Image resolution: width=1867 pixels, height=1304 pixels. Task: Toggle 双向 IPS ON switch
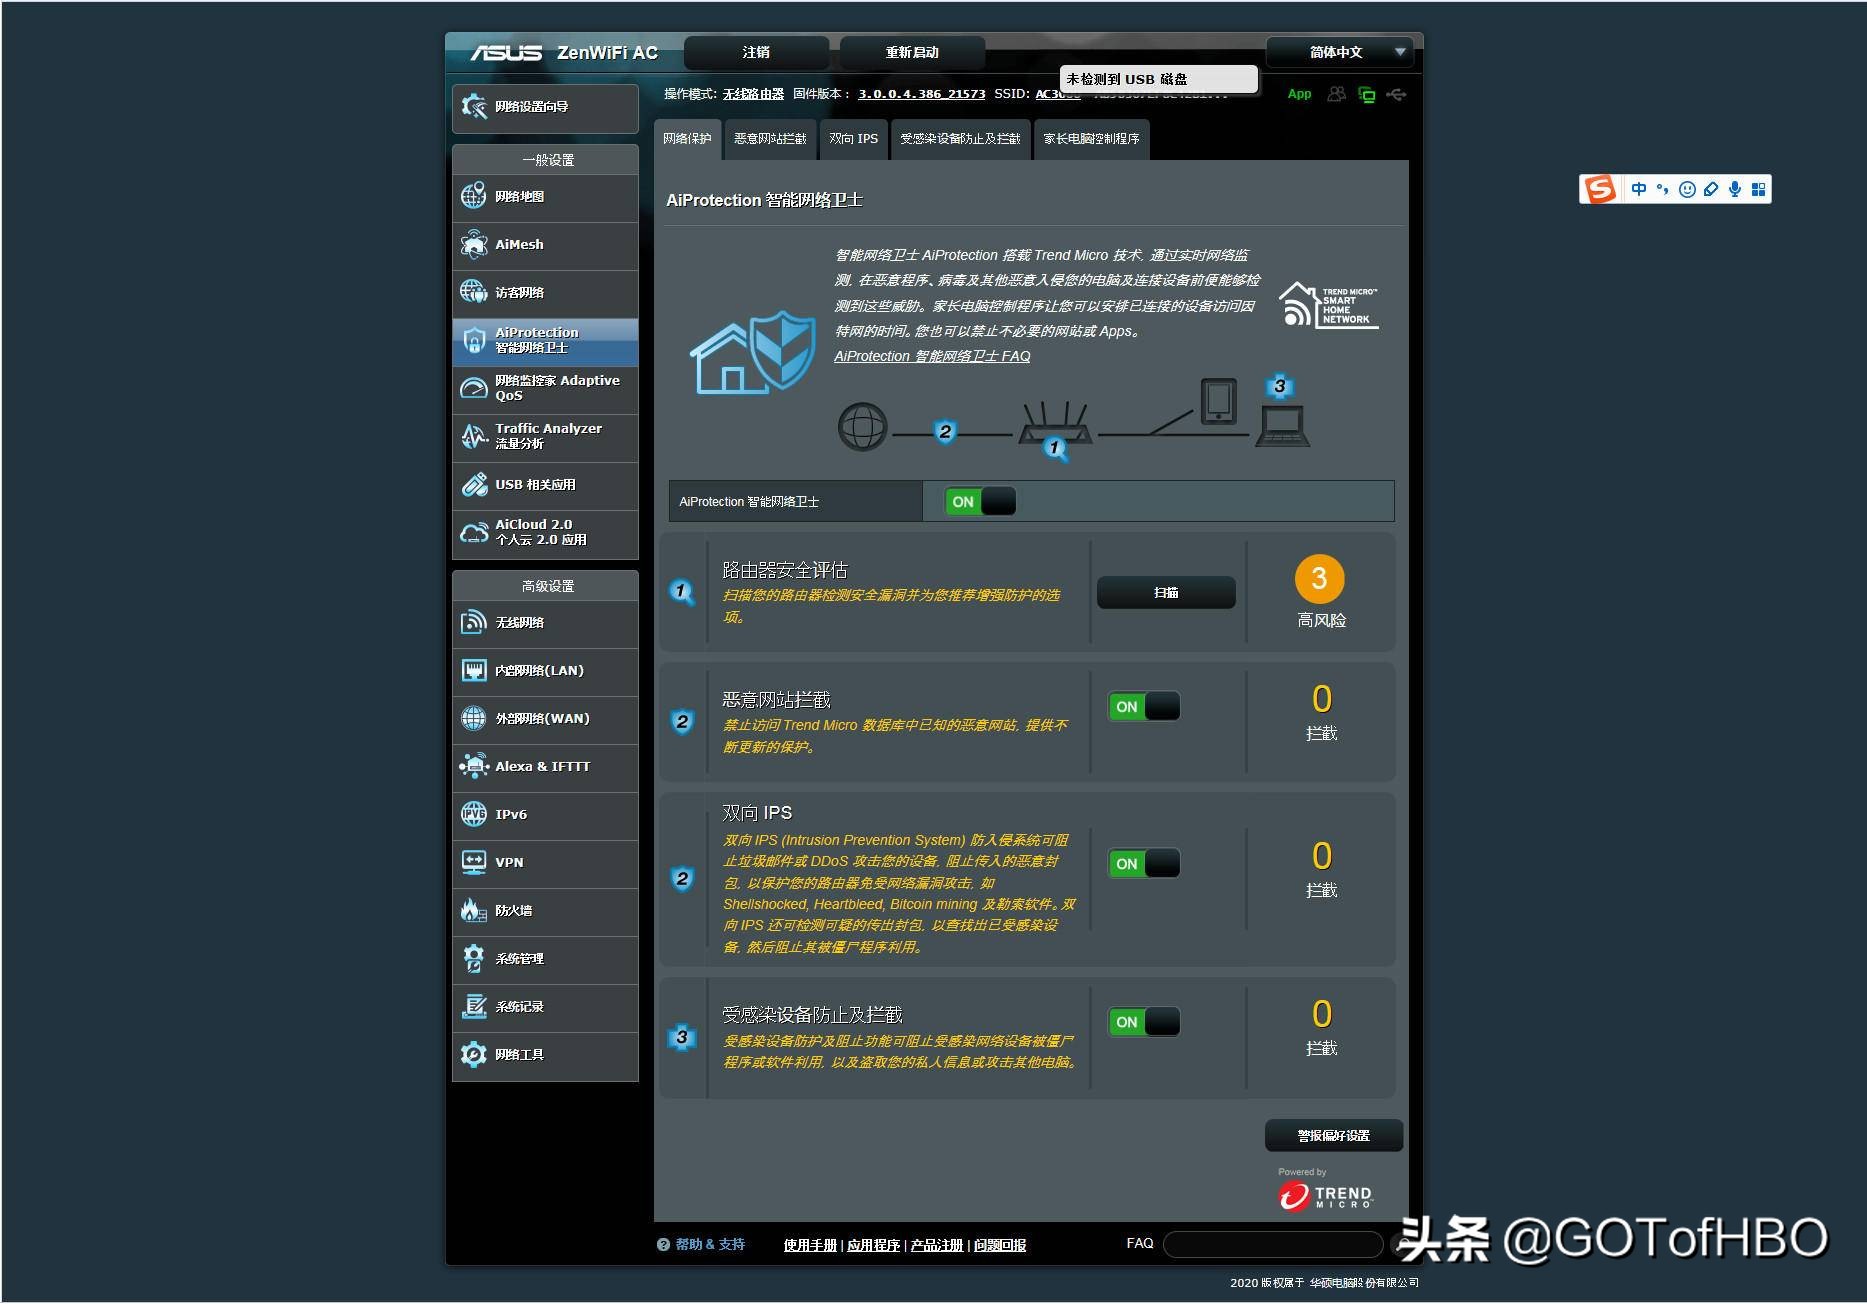coord(1144,863)
